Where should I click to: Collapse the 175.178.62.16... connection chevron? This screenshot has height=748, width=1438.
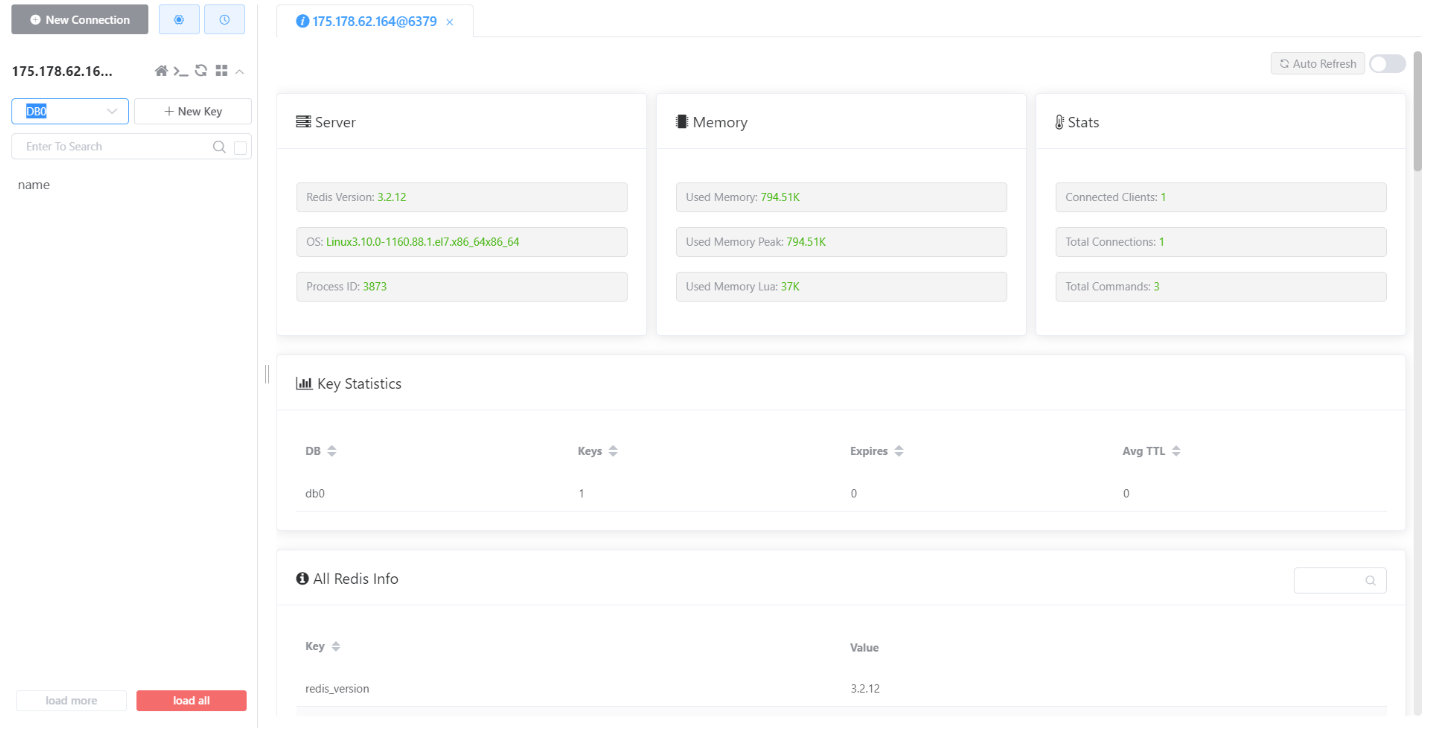tap(240, 71)
